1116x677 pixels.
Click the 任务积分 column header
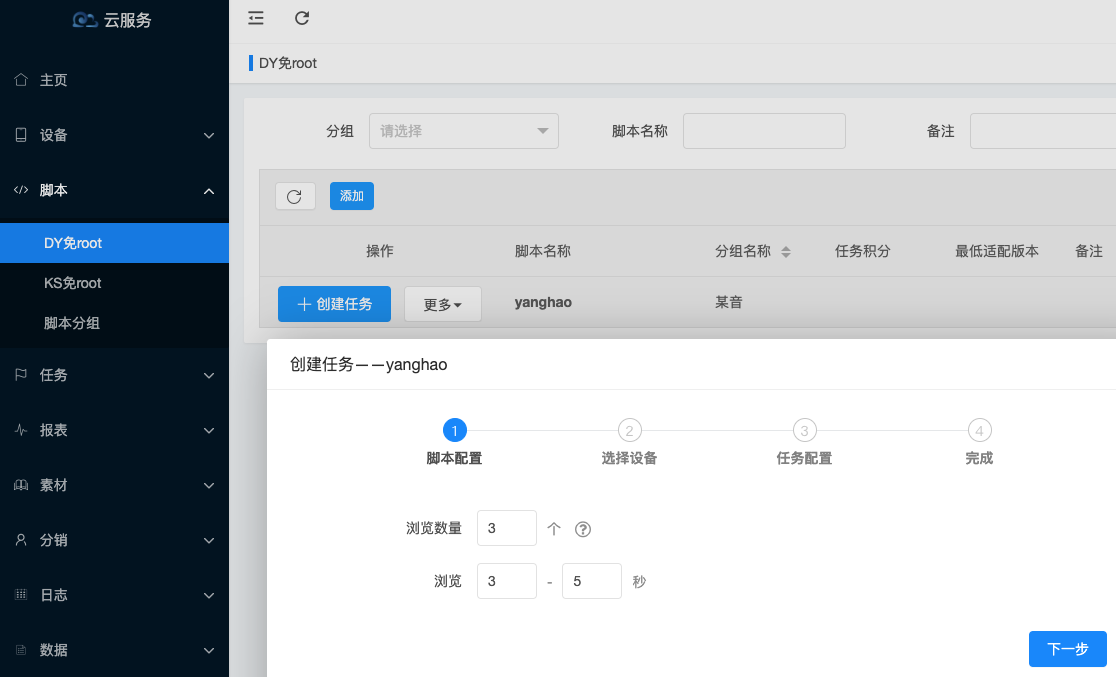click(863, 251)
